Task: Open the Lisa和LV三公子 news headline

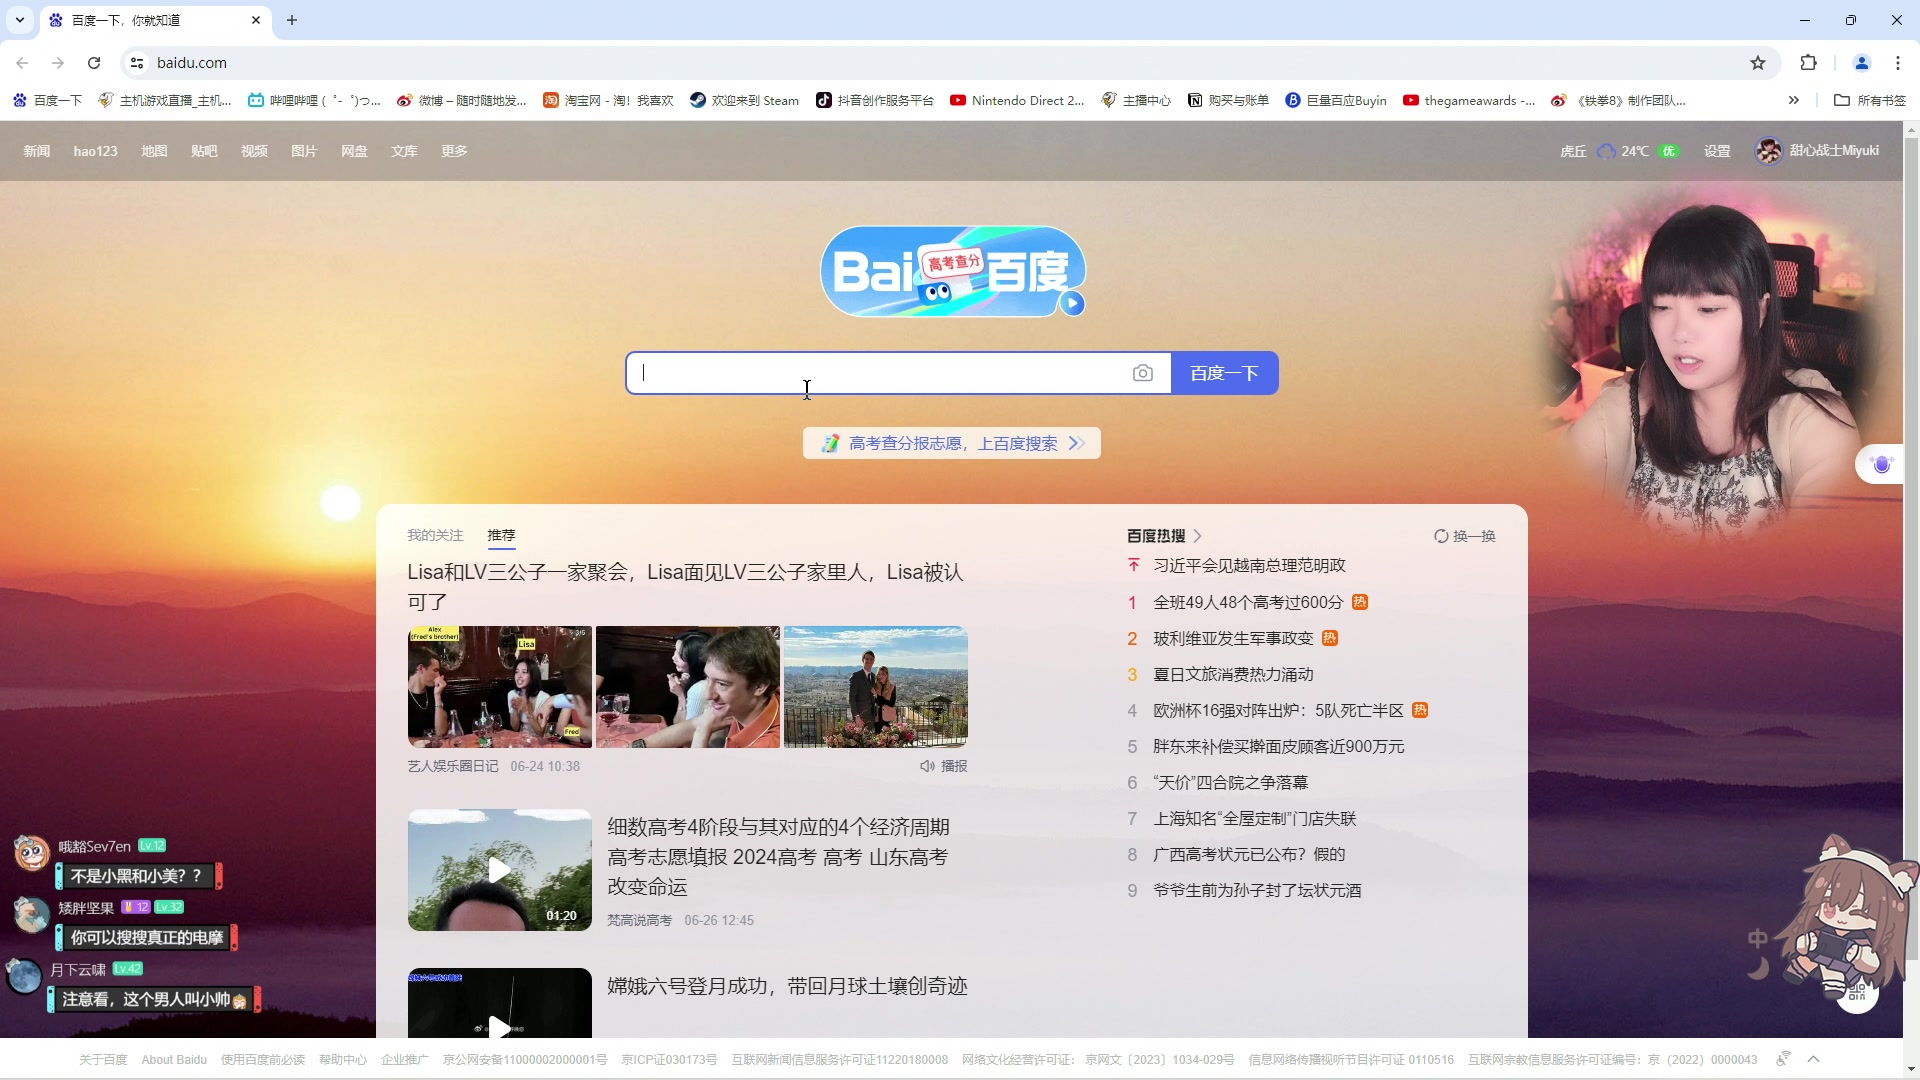Action: click(x=685, y=587)
